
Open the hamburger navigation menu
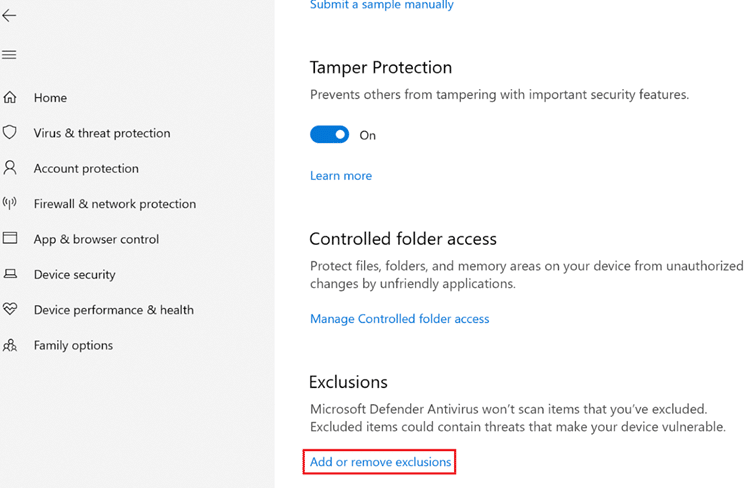coord(10,55)
